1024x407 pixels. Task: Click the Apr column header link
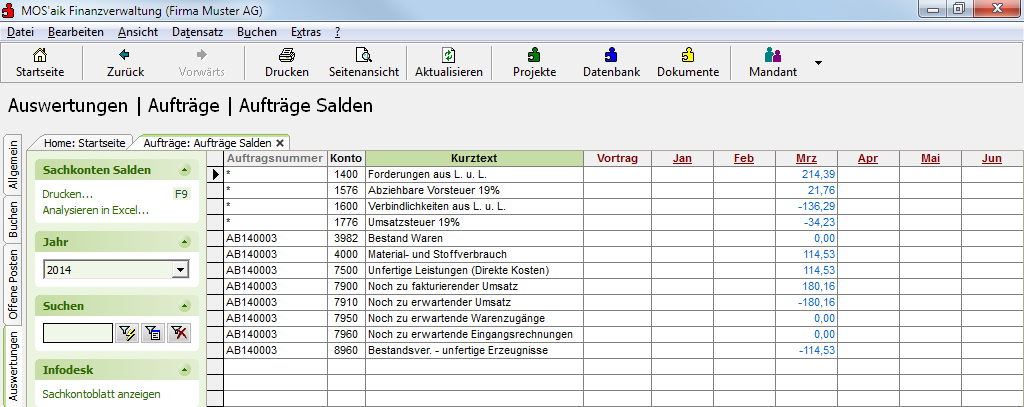tap(868, 158)
